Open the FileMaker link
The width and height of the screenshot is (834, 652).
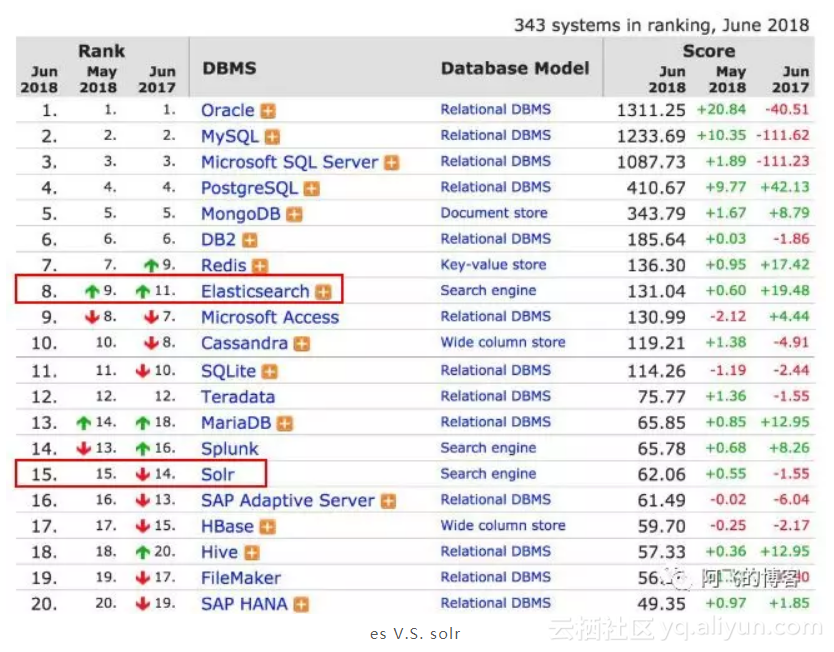(241, 578)
